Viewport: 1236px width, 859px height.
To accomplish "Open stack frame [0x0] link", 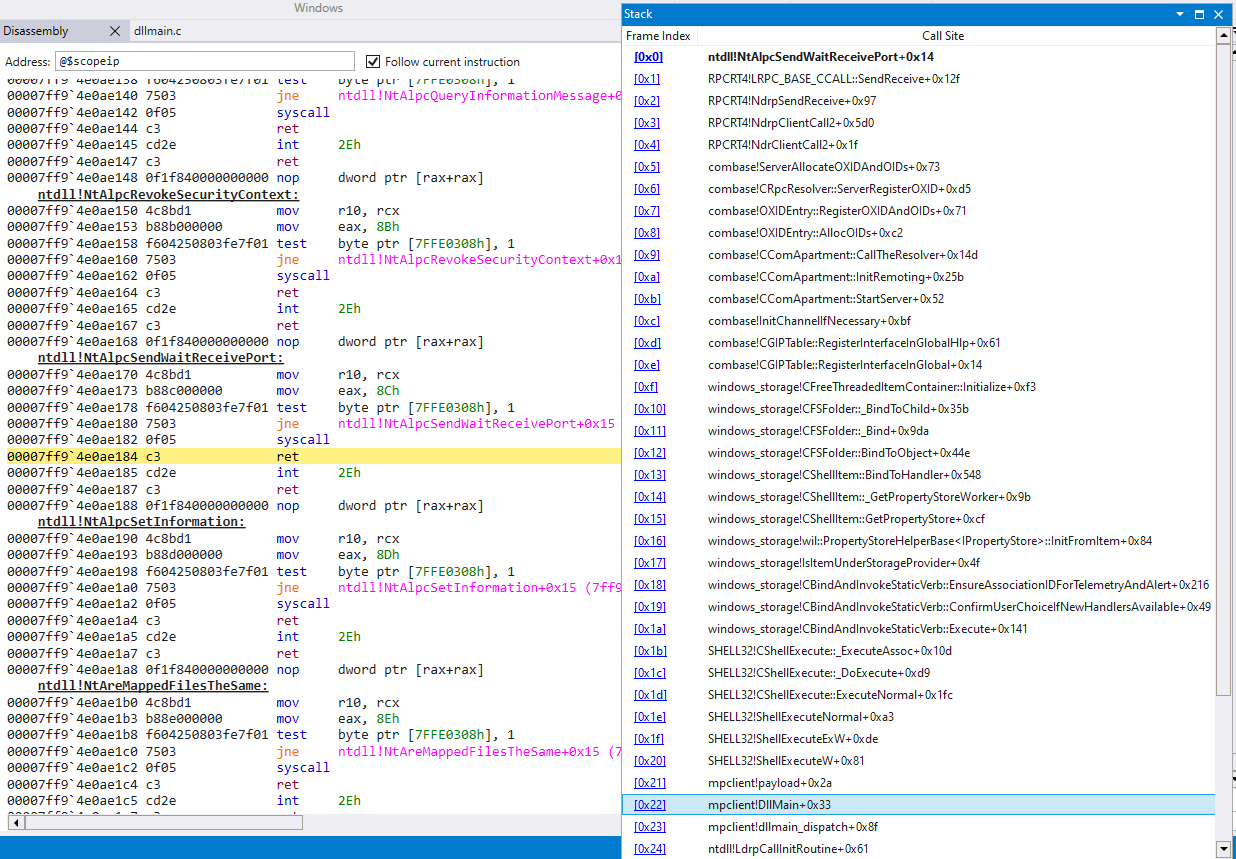I will point(648,57).
